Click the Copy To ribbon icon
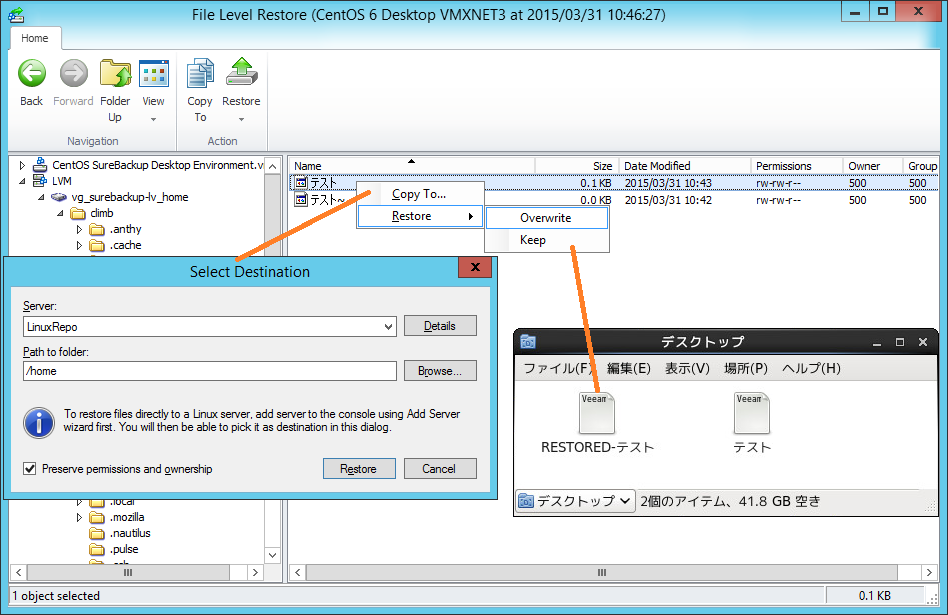Image resolution: width=948 pixels, height=615 pixels. [x=200, y=74]
